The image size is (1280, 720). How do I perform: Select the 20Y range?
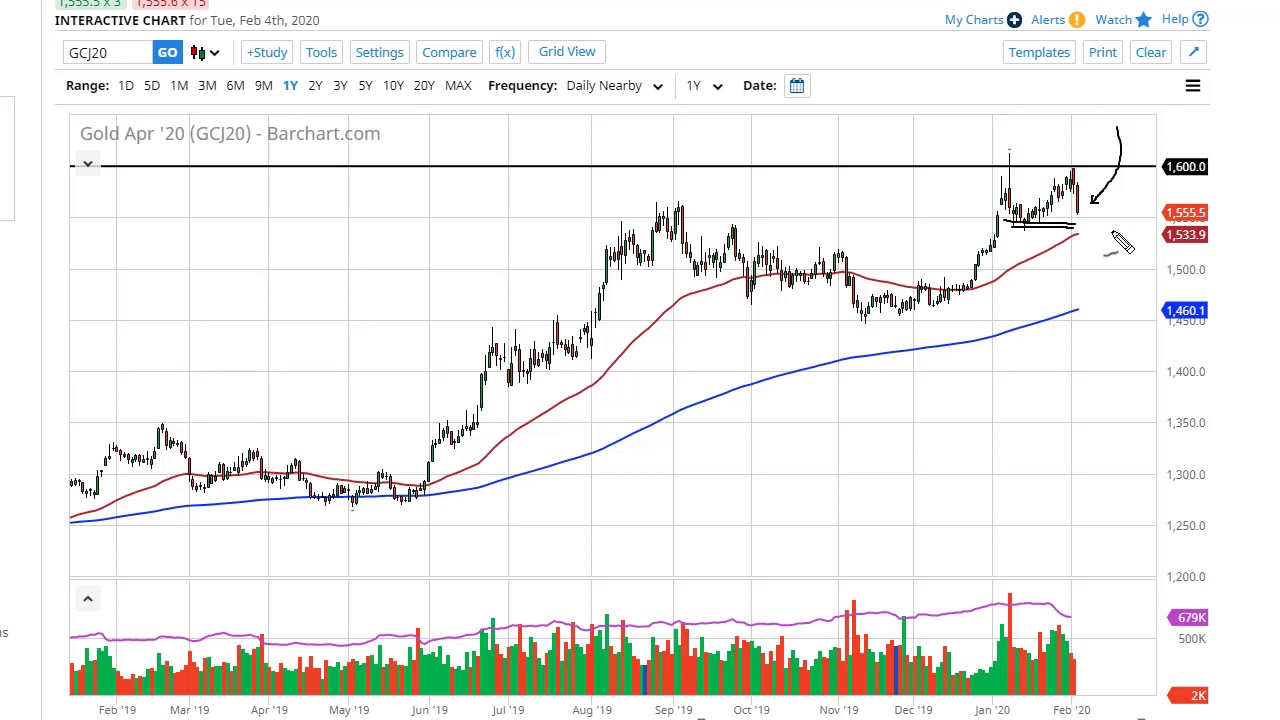point(424,86)
